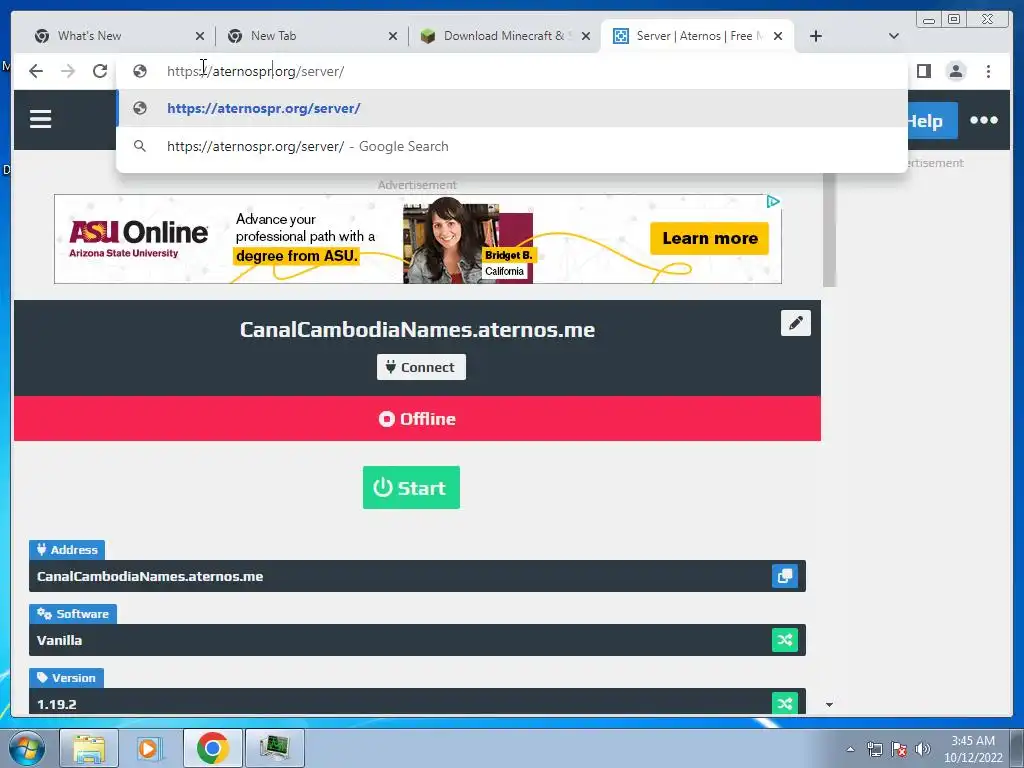The image size is (1024, 768).
Task: Click the ASU Online logo in the ad
Action: coord(138,238)
